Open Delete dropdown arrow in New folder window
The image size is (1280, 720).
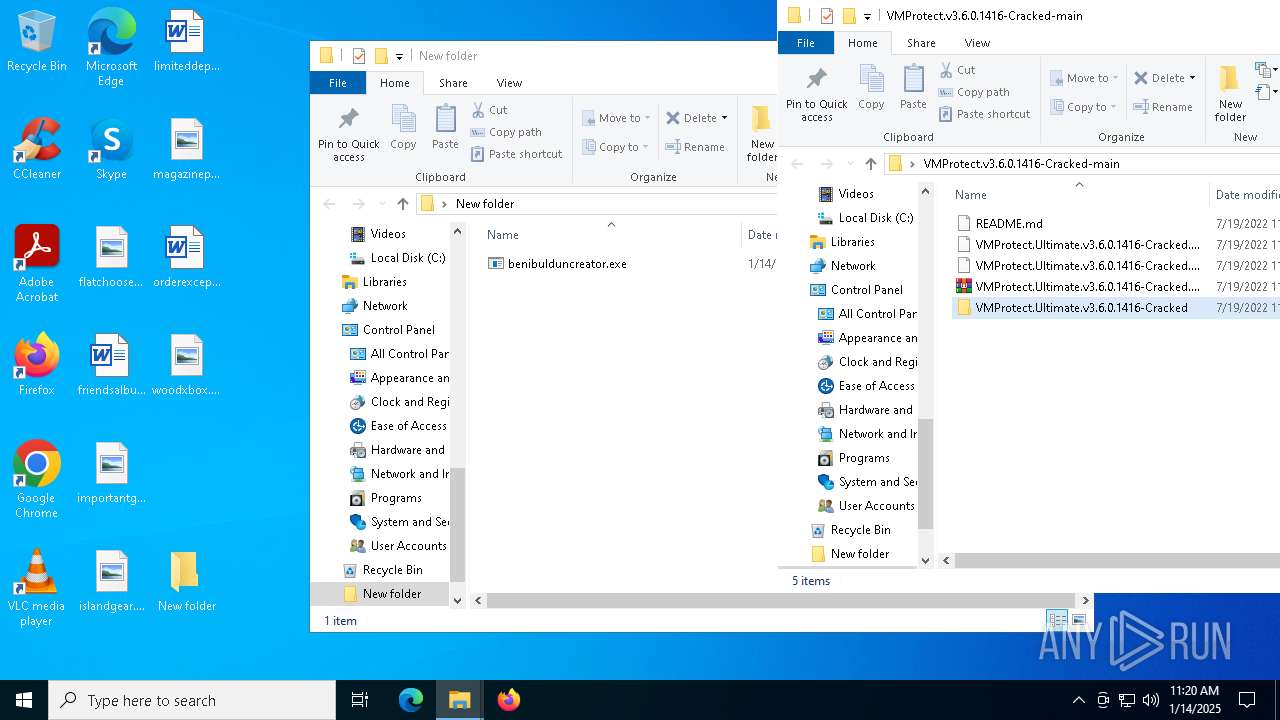pos(724,118)
